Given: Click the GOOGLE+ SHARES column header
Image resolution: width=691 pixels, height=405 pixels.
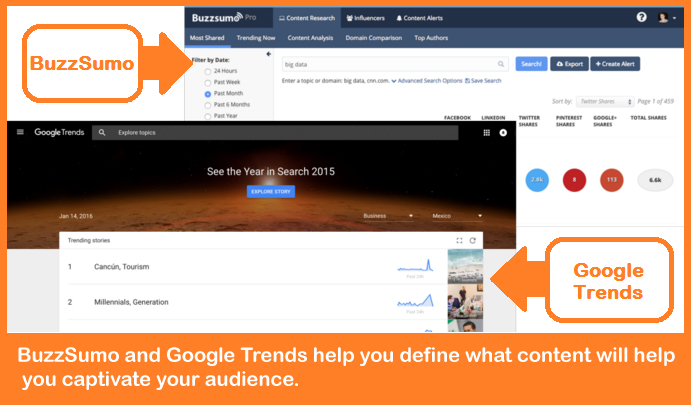Looking at the screenshot, I should coord(605,121).
